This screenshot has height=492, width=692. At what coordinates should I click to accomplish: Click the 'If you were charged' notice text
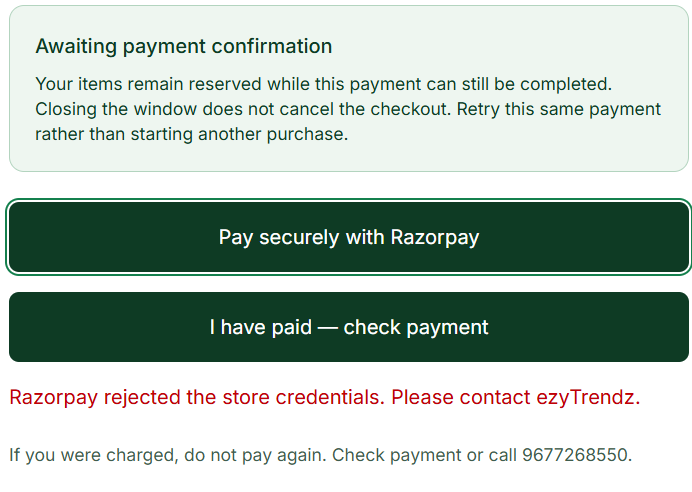tap(321, 454)
